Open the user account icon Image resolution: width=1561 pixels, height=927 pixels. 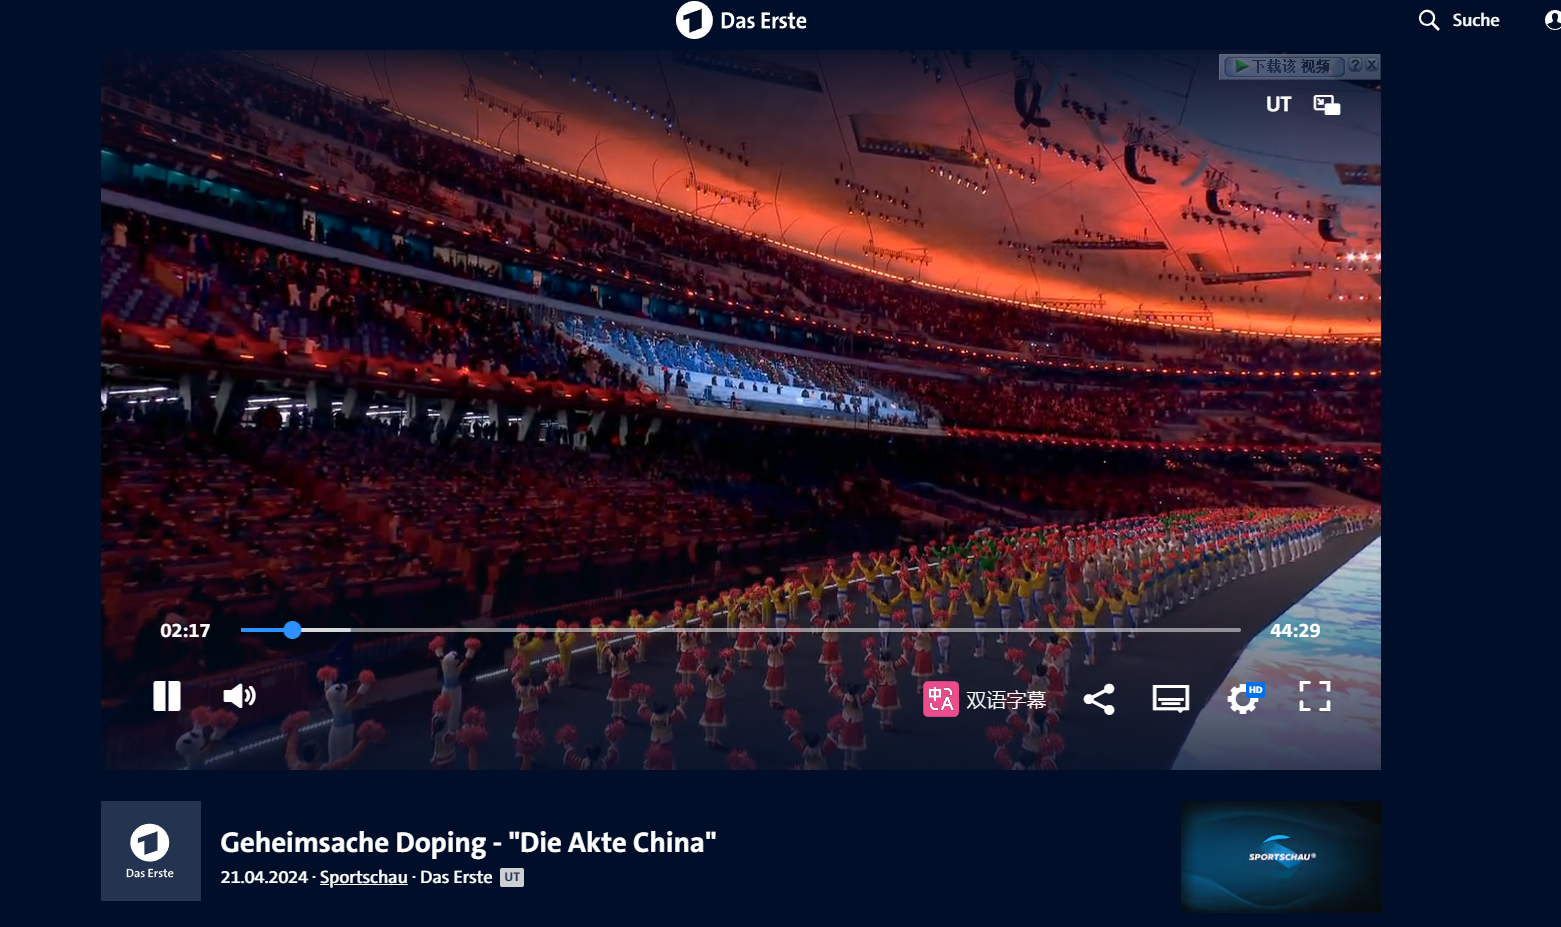click(x=1553, y=20)
